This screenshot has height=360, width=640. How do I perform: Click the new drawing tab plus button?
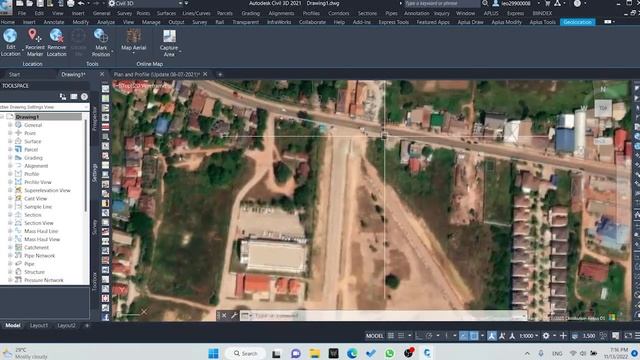[220, 74]
